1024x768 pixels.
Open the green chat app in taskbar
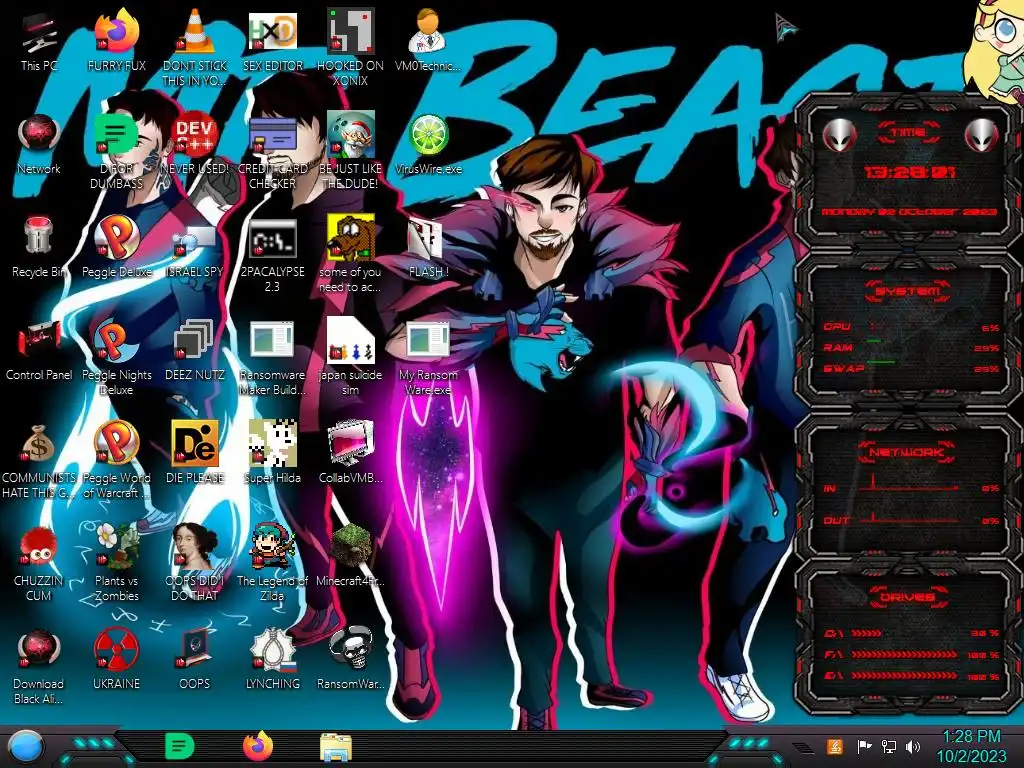(180, 746)
